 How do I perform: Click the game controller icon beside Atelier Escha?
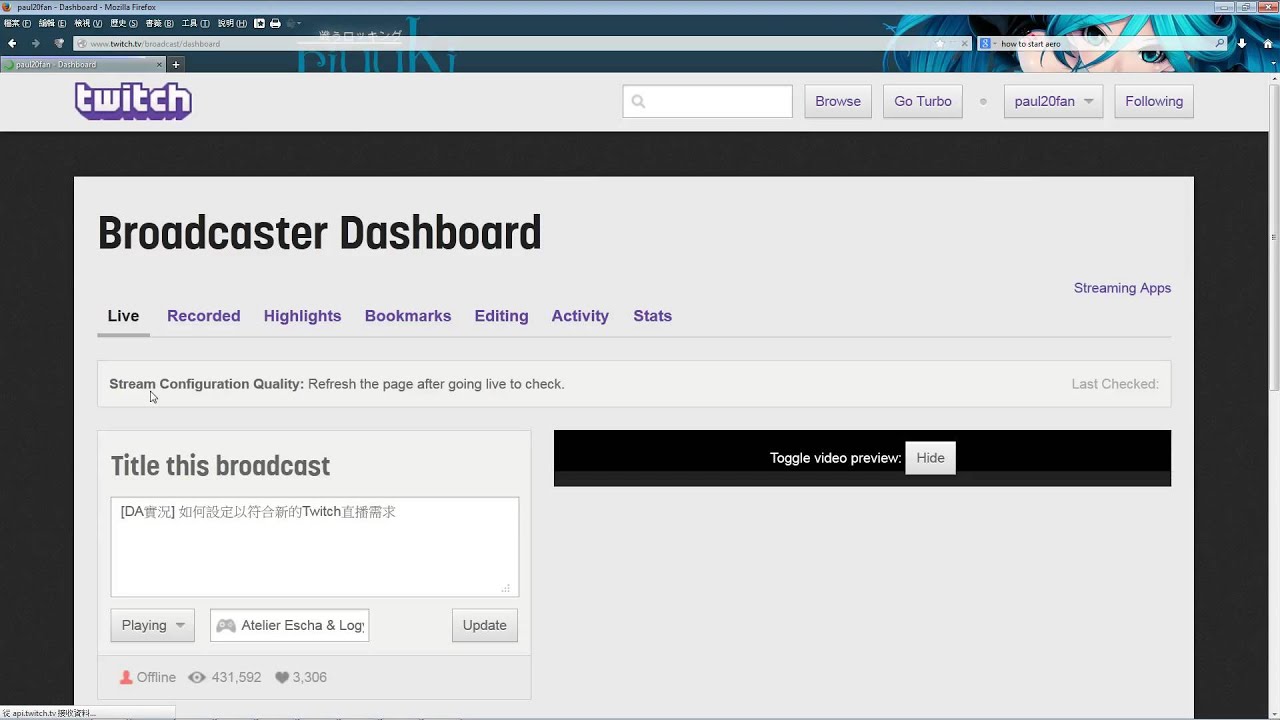(226, 625)
